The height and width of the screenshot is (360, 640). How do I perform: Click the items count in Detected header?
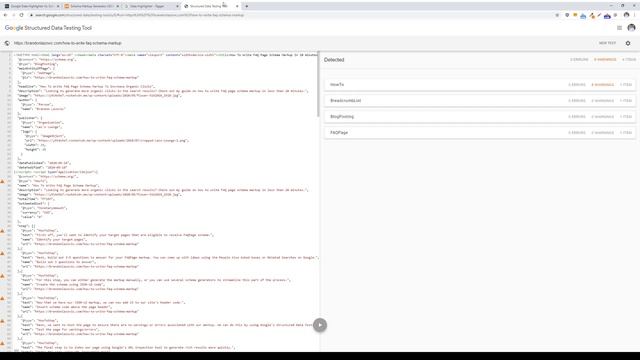point(629,60)
